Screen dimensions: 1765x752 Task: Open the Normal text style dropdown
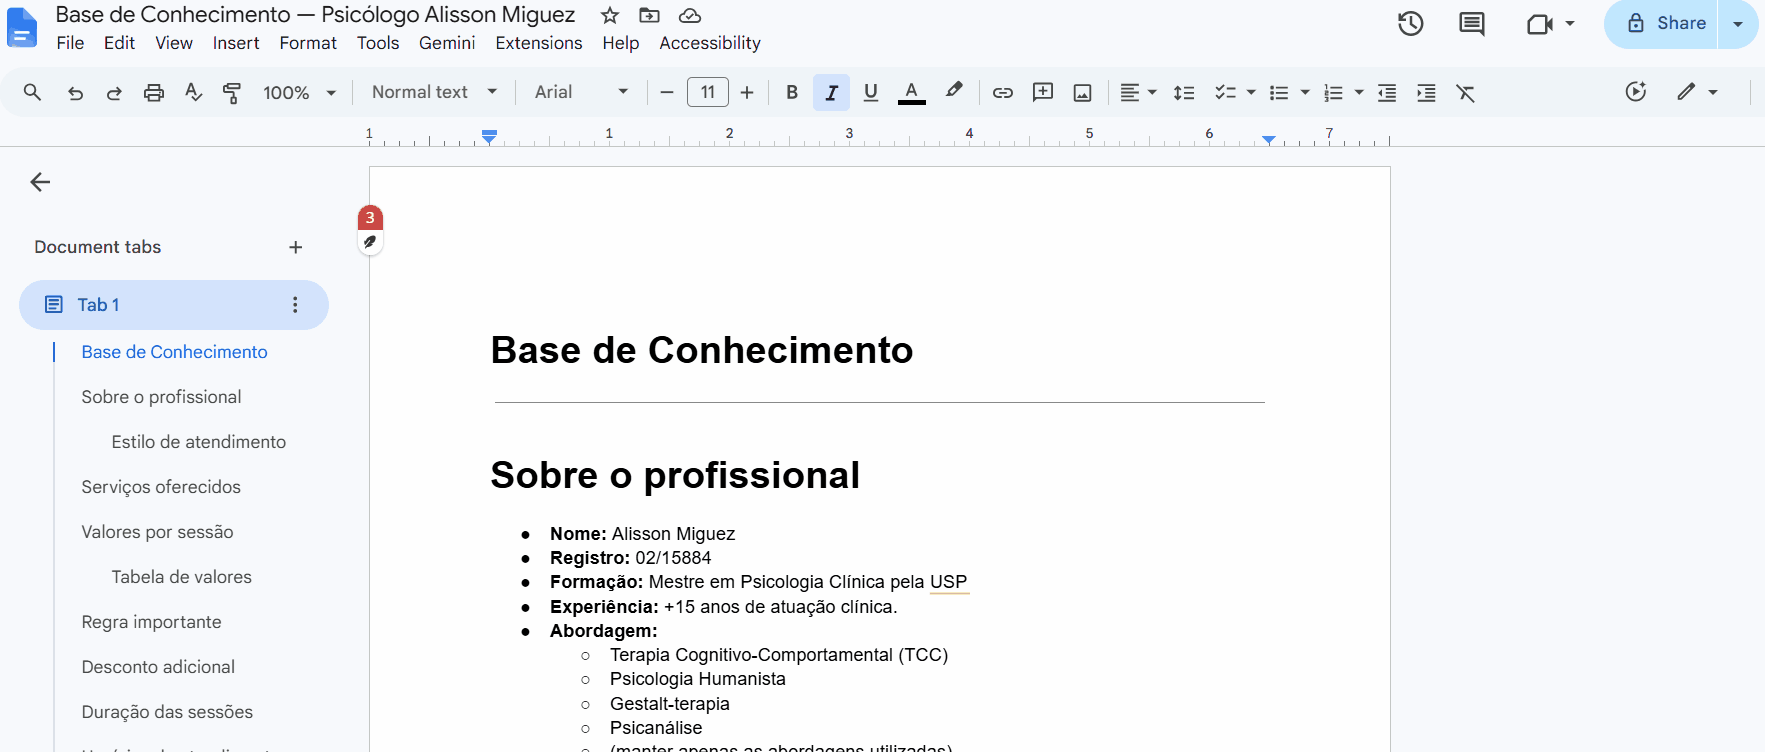point(434,92)
